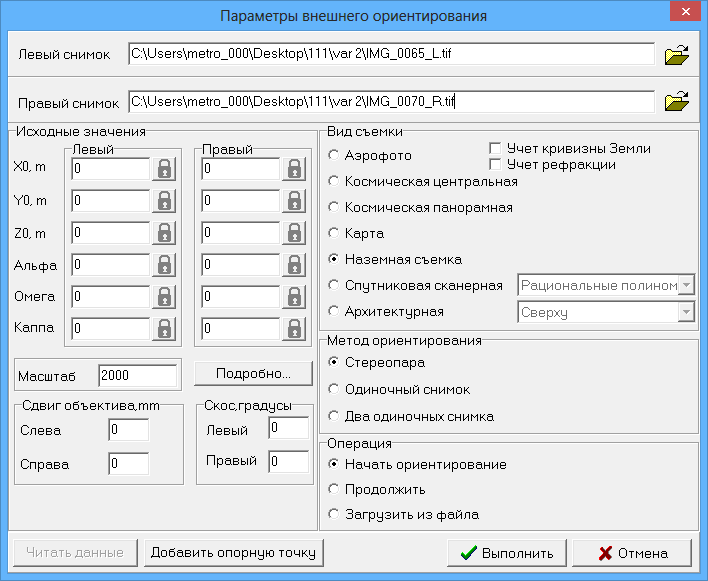Select Космическая центральная option
The image size is (708, 581).
point(334,181)
